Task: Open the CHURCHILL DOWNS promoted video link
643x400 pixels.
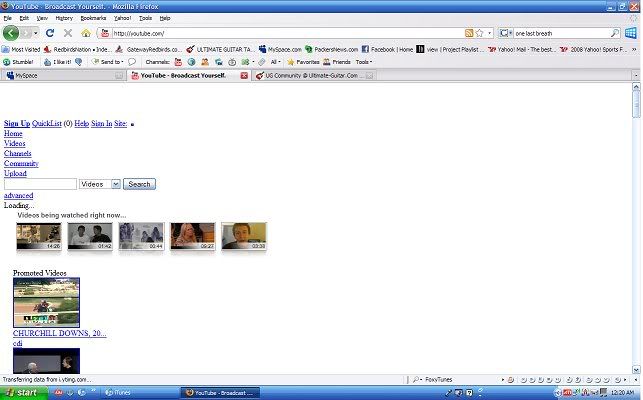Action: [59, 333]
